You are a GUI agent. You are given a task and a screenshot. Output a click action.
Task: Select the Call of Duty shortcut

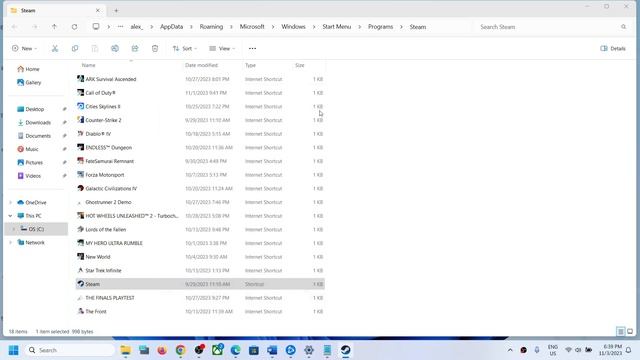pyautogui.click(x=200, y=93)
